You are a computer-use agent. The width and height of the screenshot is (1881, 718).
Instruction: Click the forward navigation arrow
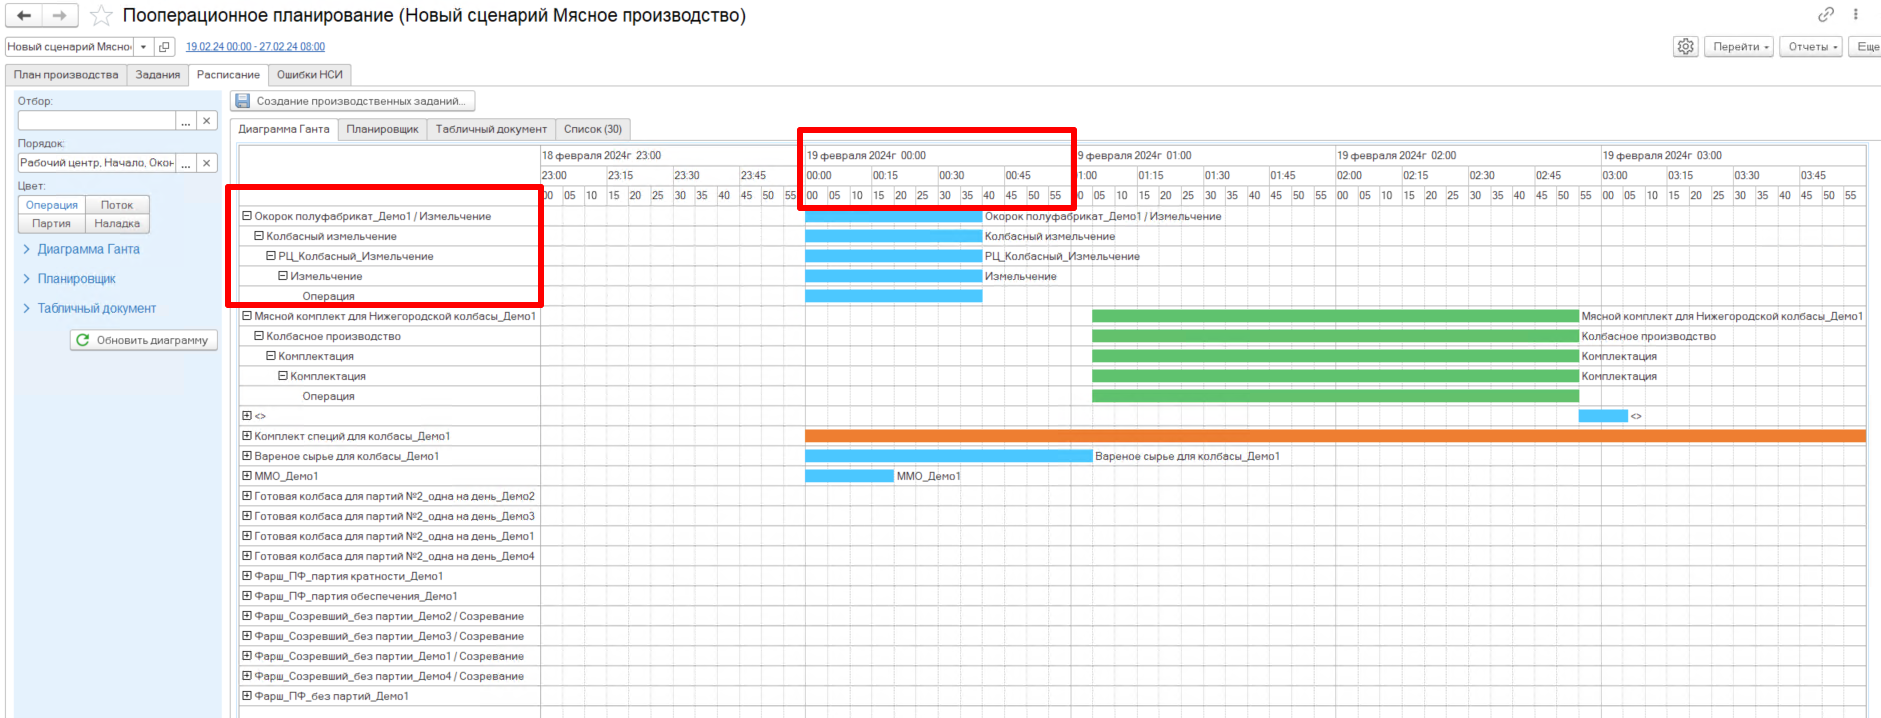(60, 15)
